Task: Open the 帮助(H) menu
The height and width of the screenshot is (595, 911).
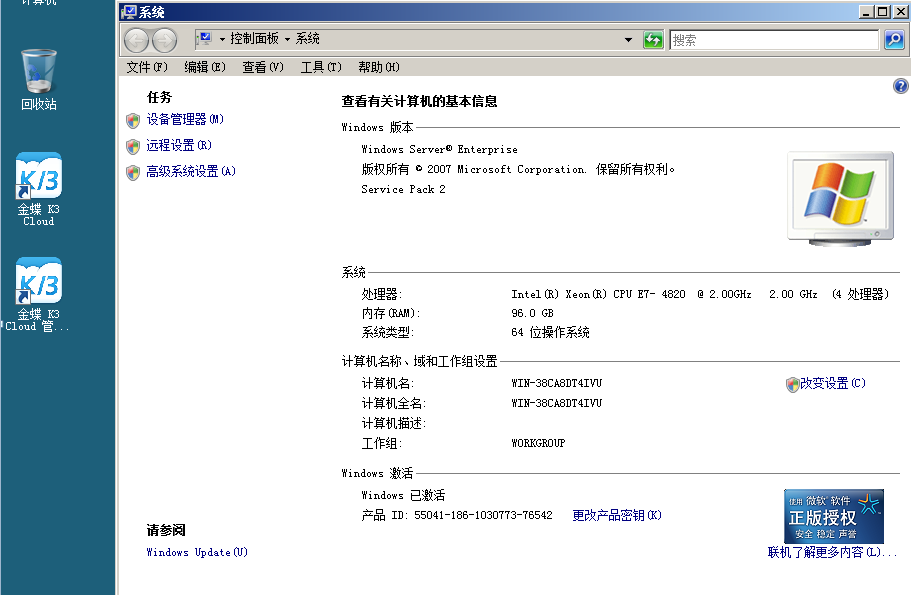Action: coord(379,67)
